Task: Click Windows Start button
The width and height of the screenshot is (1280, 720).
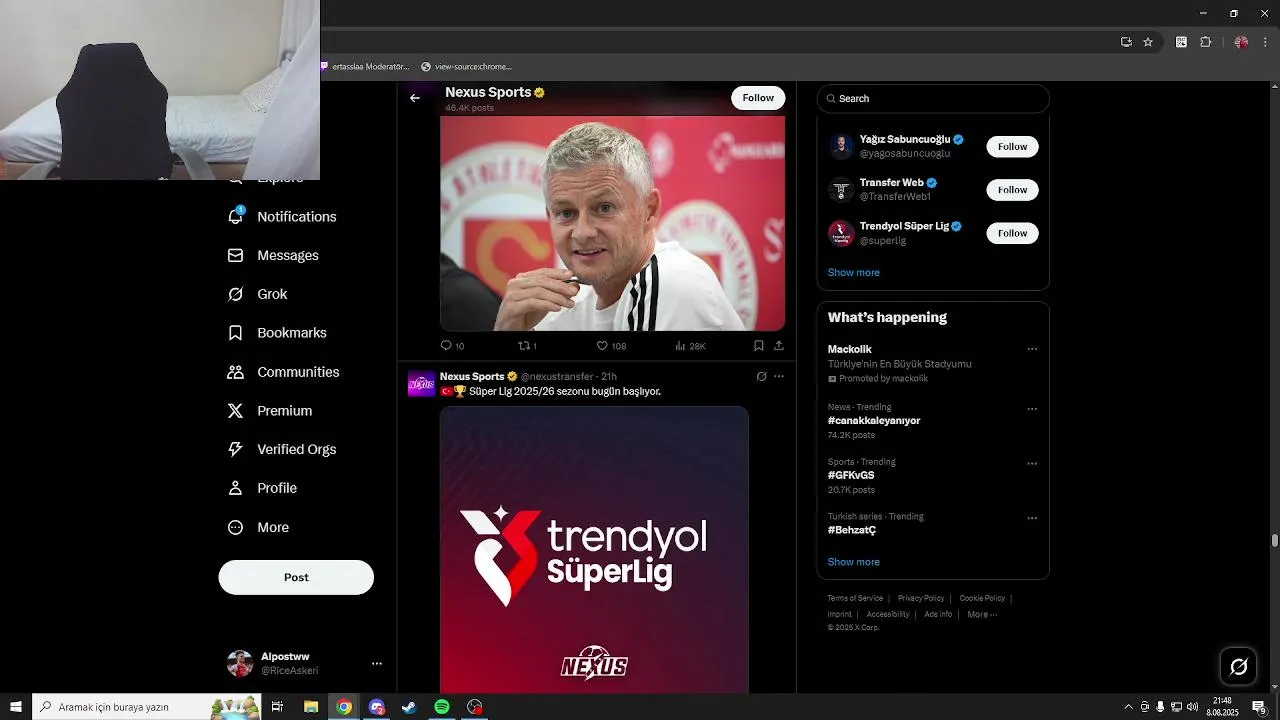Action: [x=16, y=707]
